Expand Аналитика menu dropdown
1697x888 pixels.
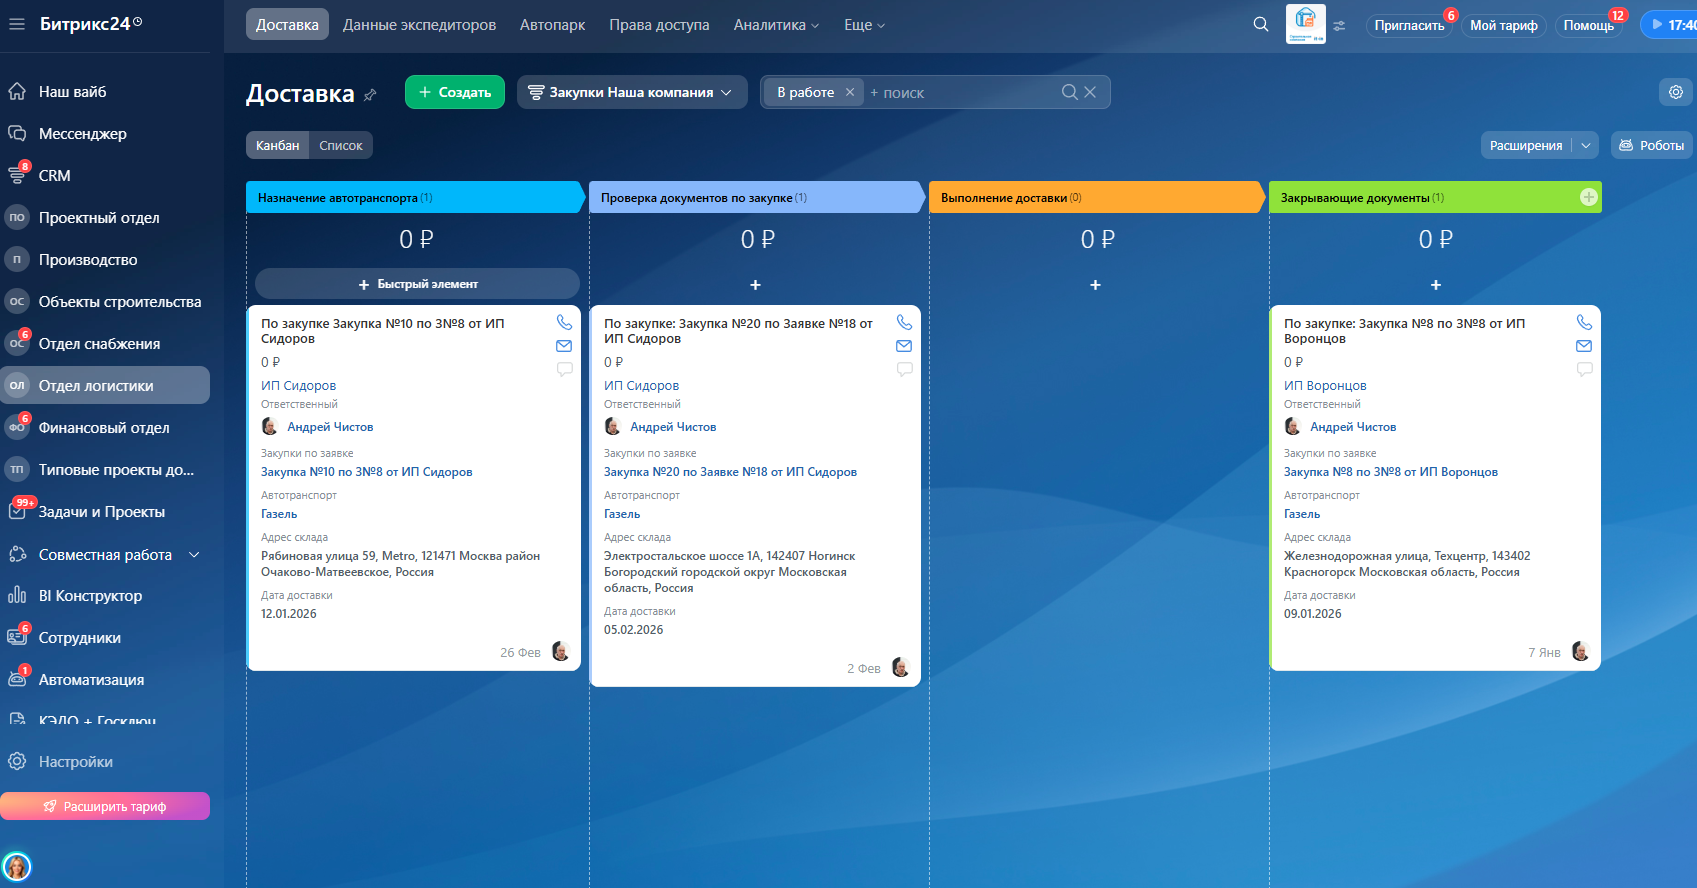(x=776, y=25)
